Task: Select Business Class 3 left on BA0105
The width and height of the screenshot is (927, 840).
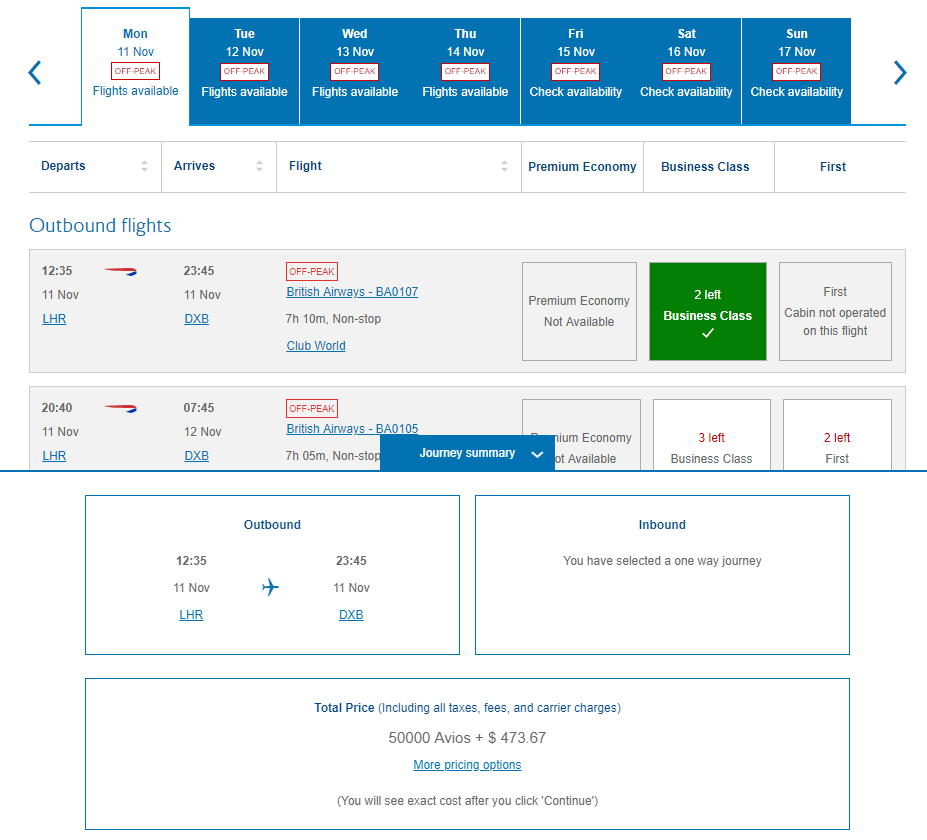Action: (x=711, y=438)
